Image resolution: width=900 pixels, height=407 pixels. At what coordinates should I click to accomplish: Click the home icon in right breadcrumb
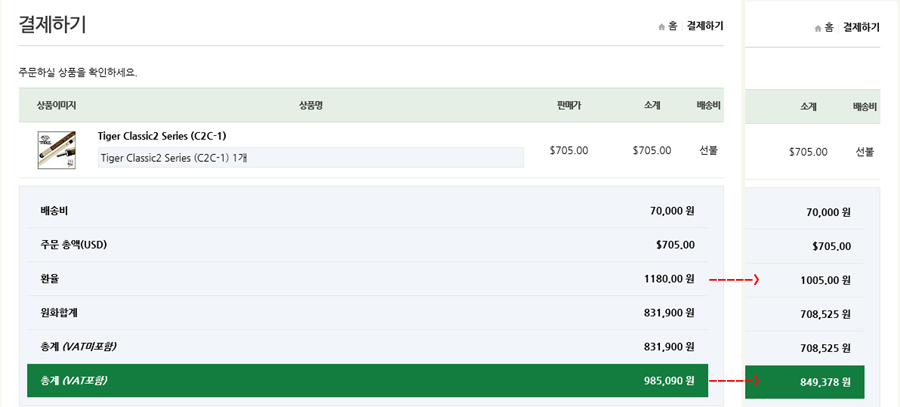[817, 28]
